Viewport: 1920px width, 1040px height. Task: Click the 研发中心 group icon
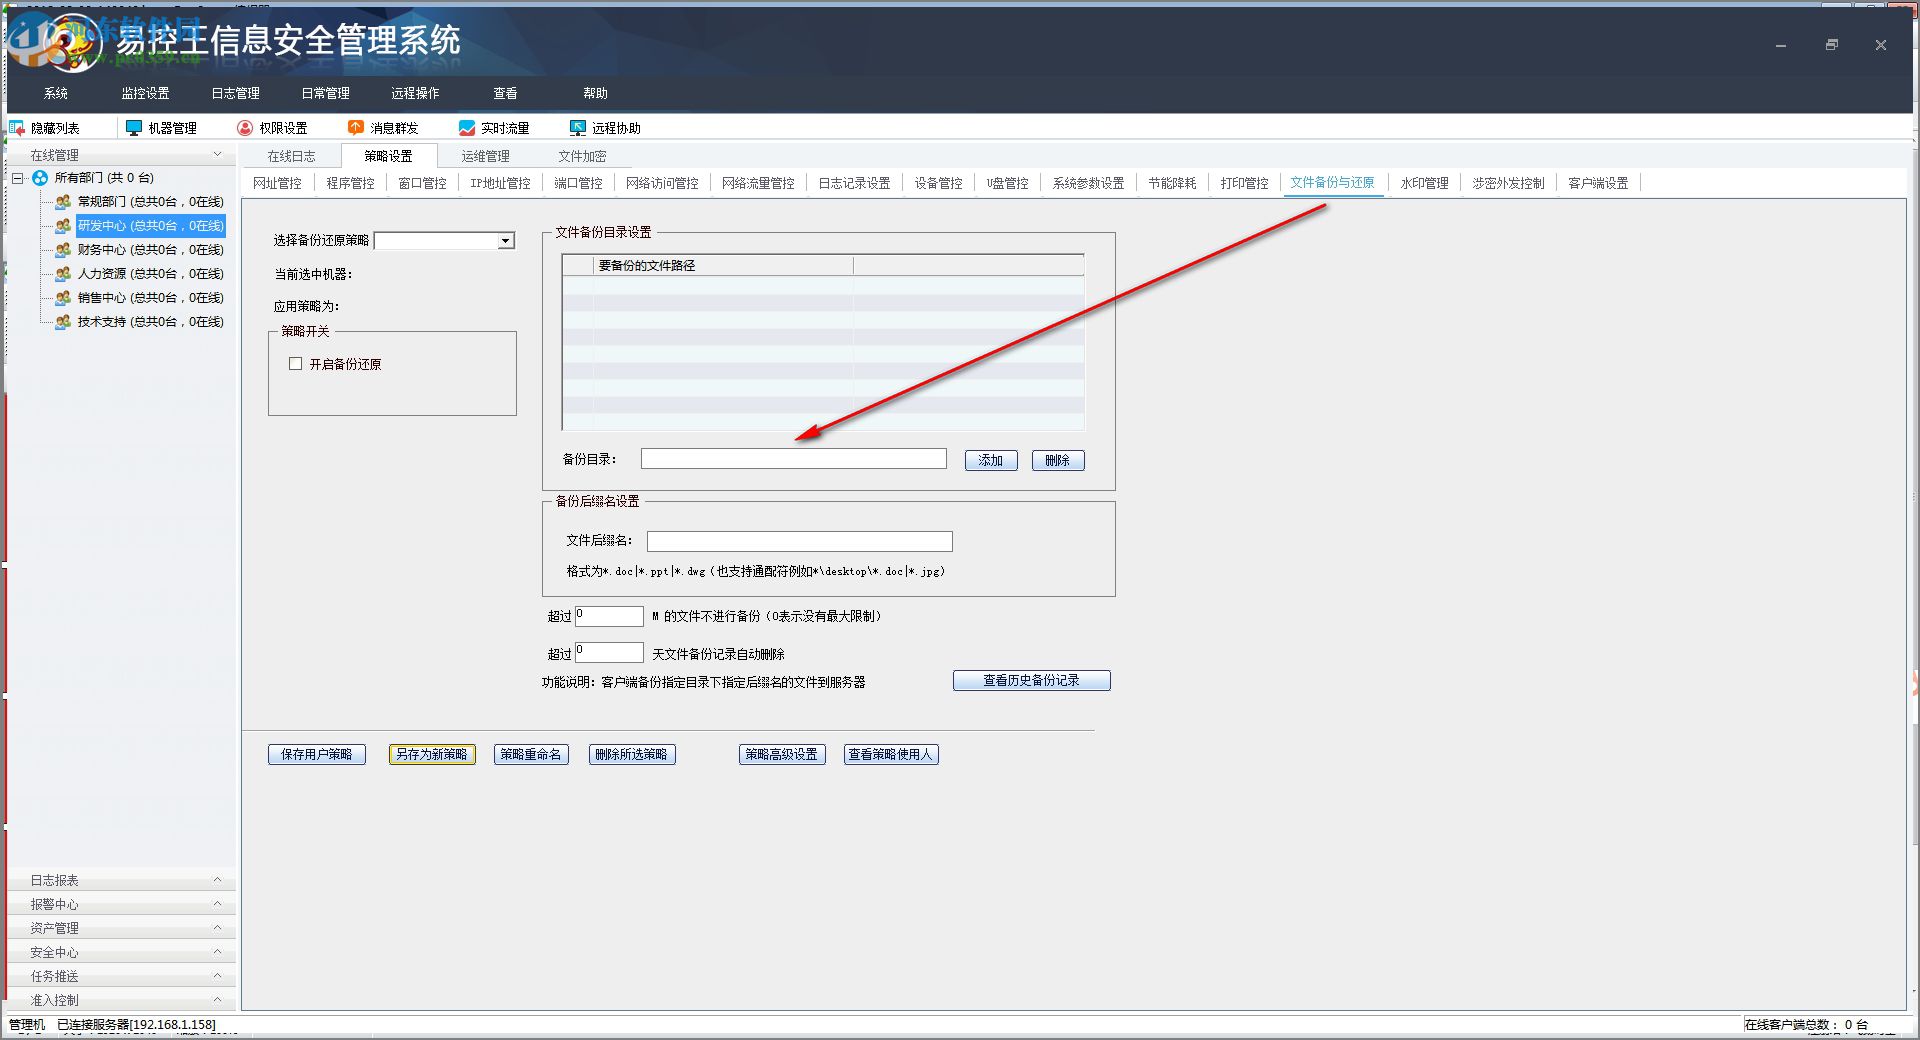coord(63,226)
